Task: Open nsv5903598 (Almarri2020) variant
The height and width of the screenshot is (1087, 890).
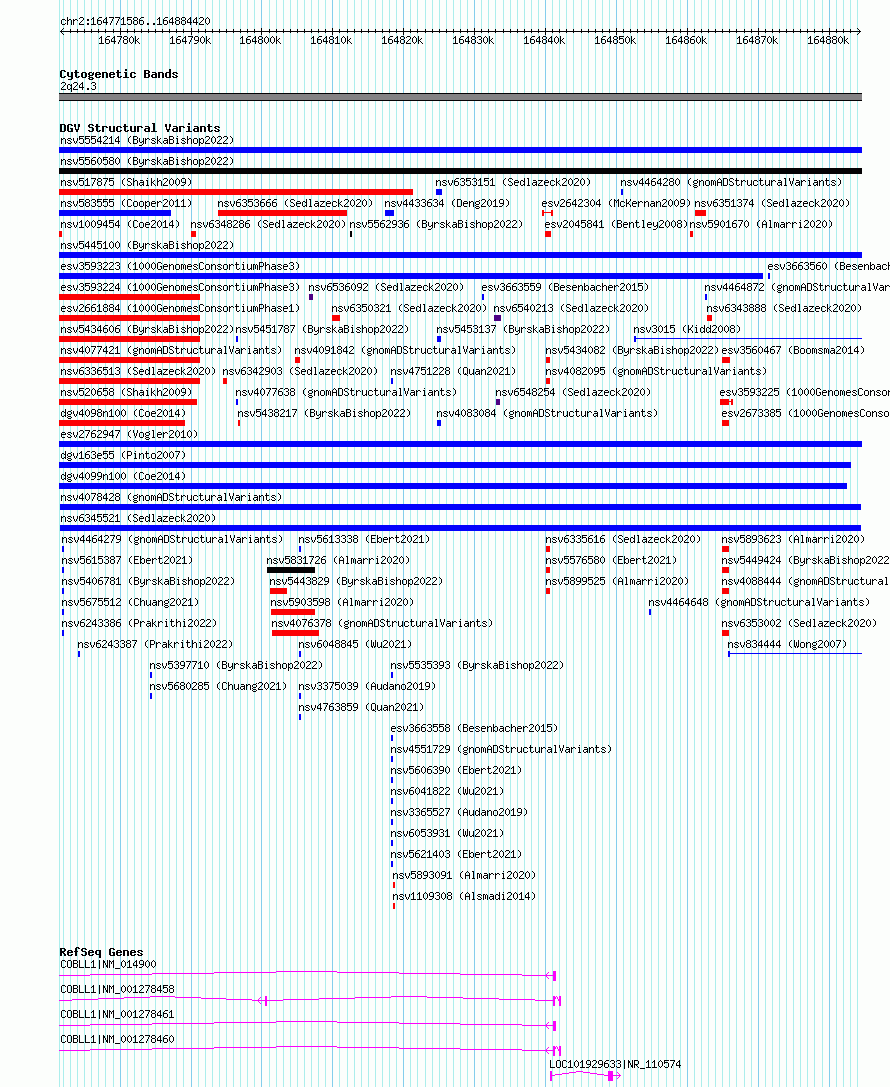Action: (342, 602)
